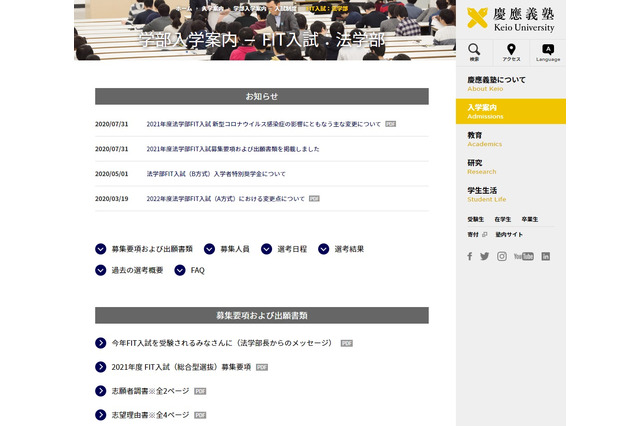Open 寄付 donation link
640x426 pixels.
(x=473, y=235)
